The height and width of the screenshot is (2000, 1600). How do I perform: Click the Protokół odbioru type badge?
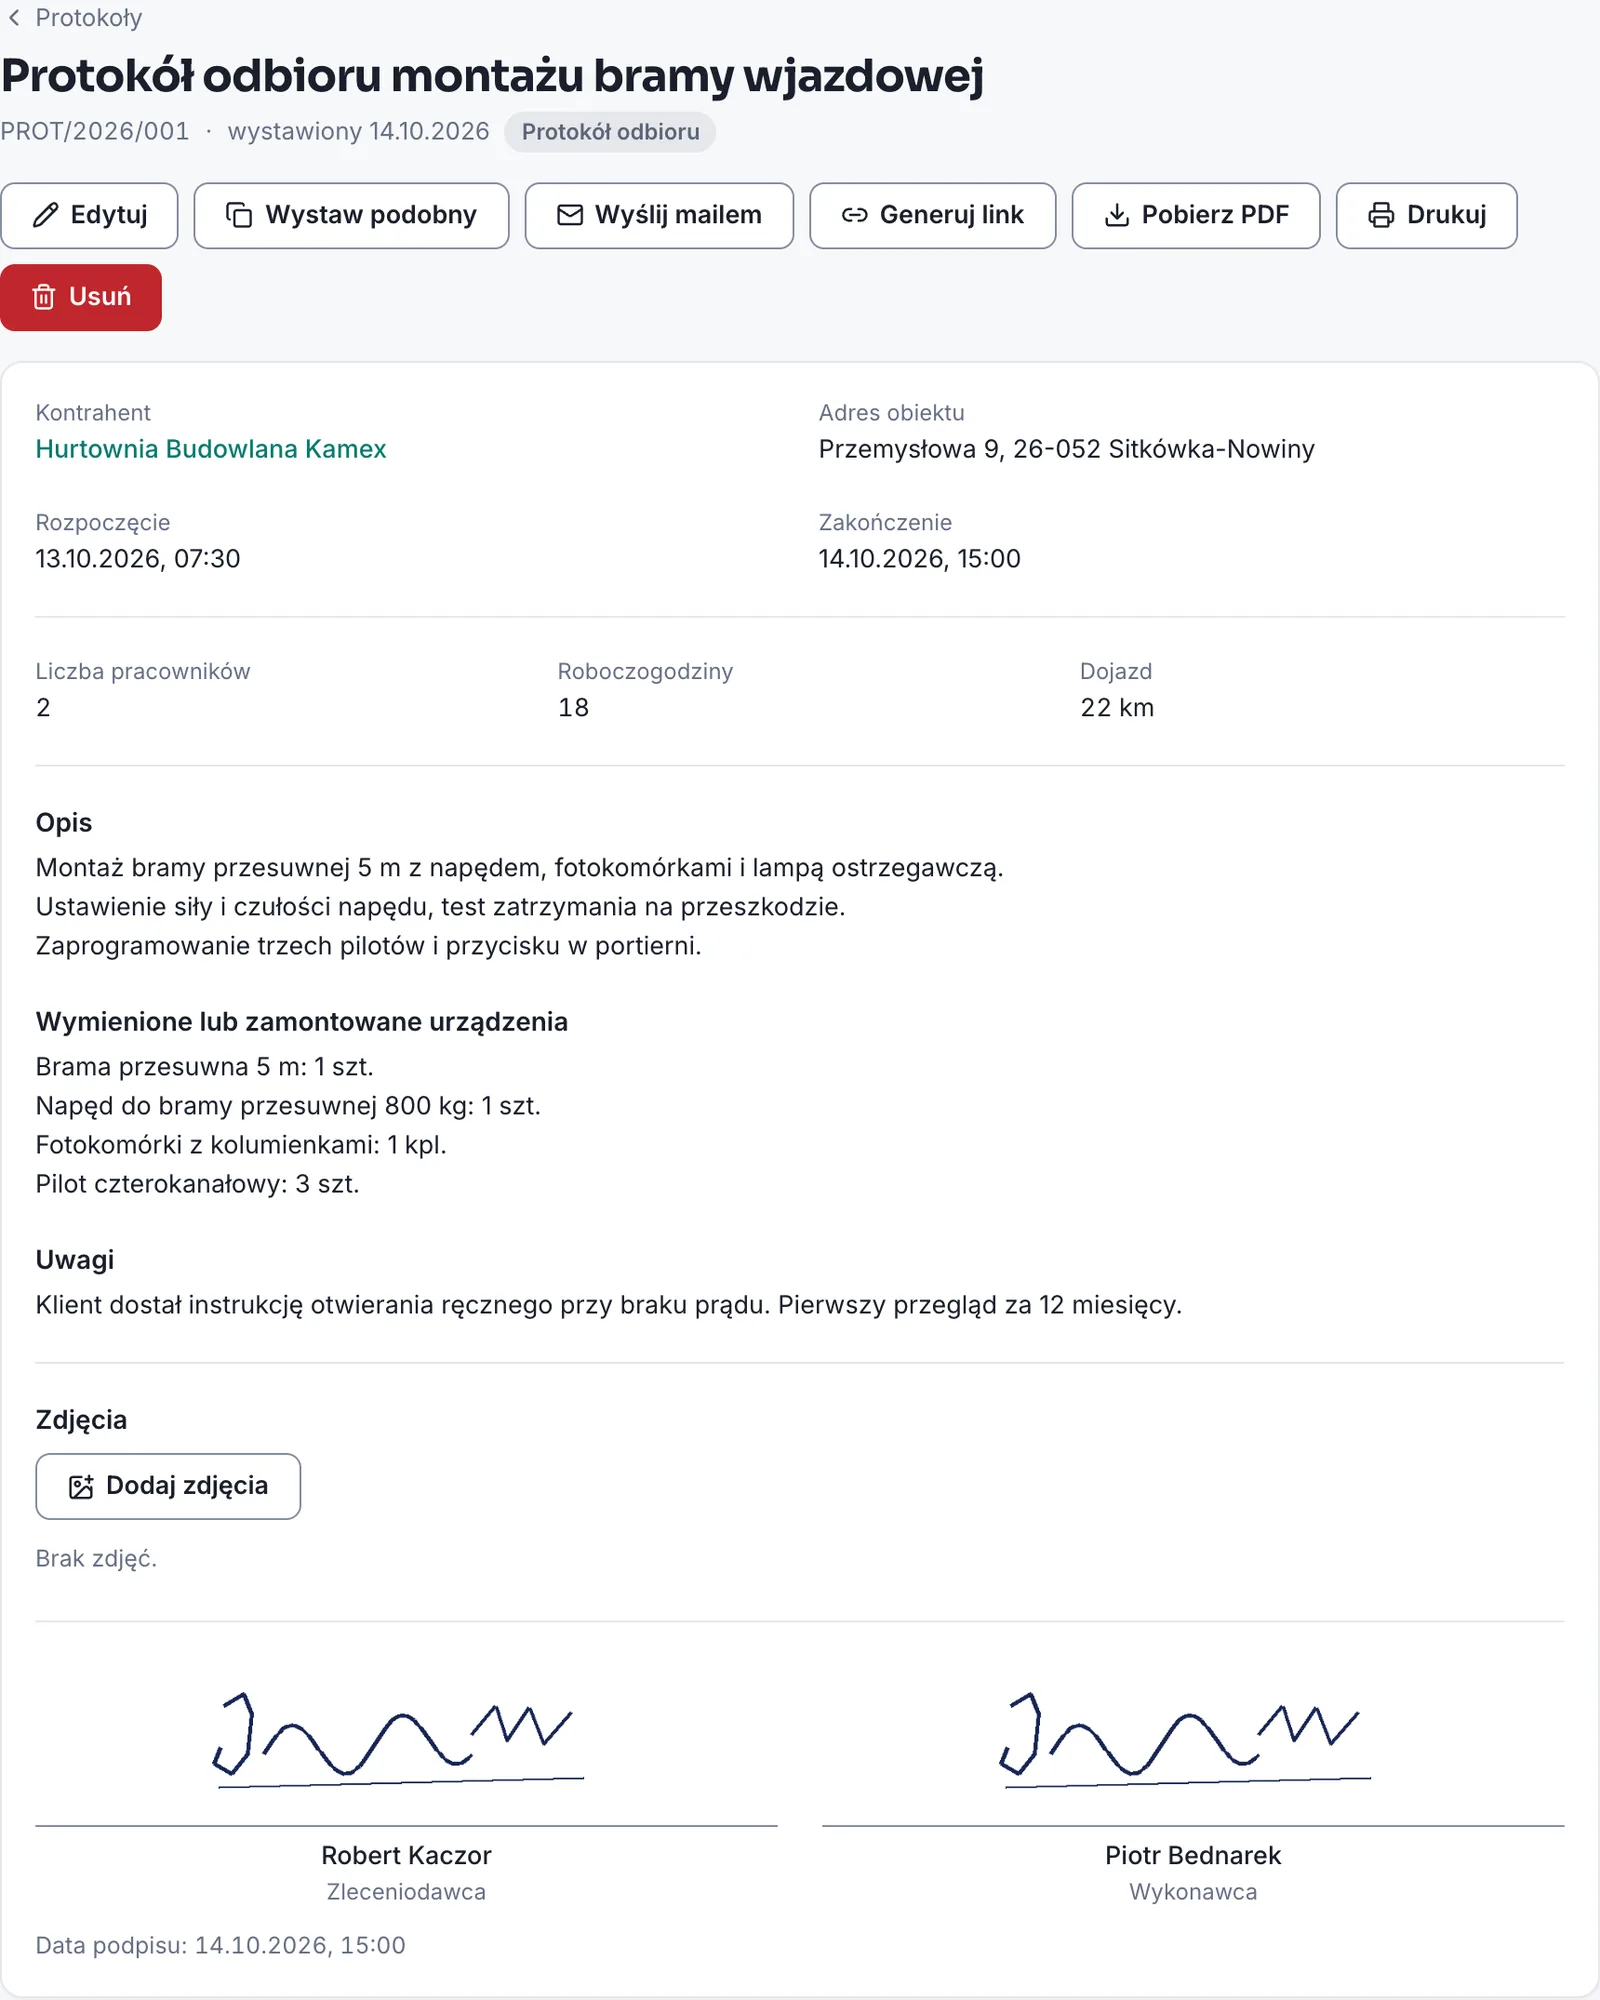(610, 132)
